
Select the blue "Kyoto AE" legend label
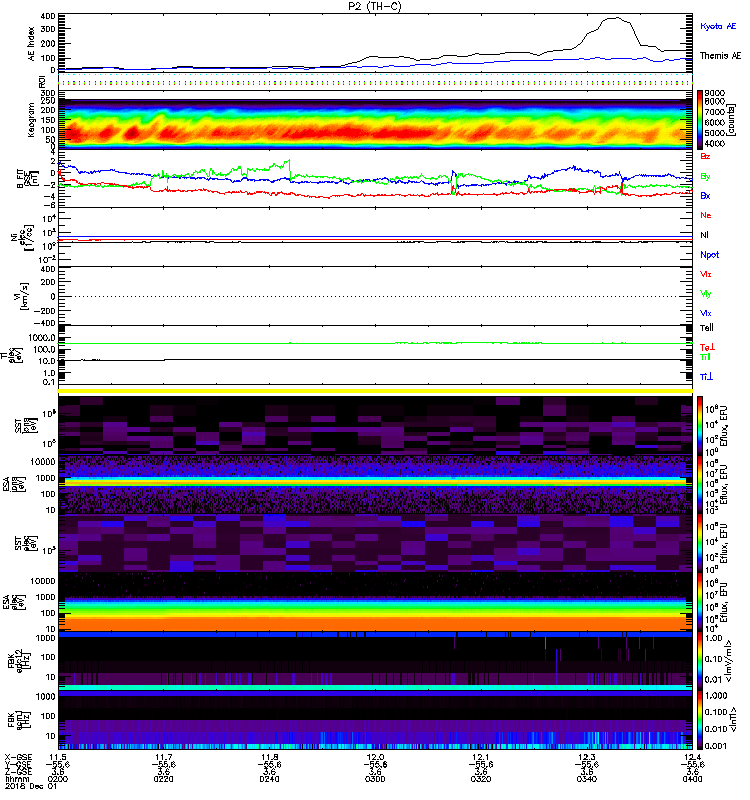[718, 26]
